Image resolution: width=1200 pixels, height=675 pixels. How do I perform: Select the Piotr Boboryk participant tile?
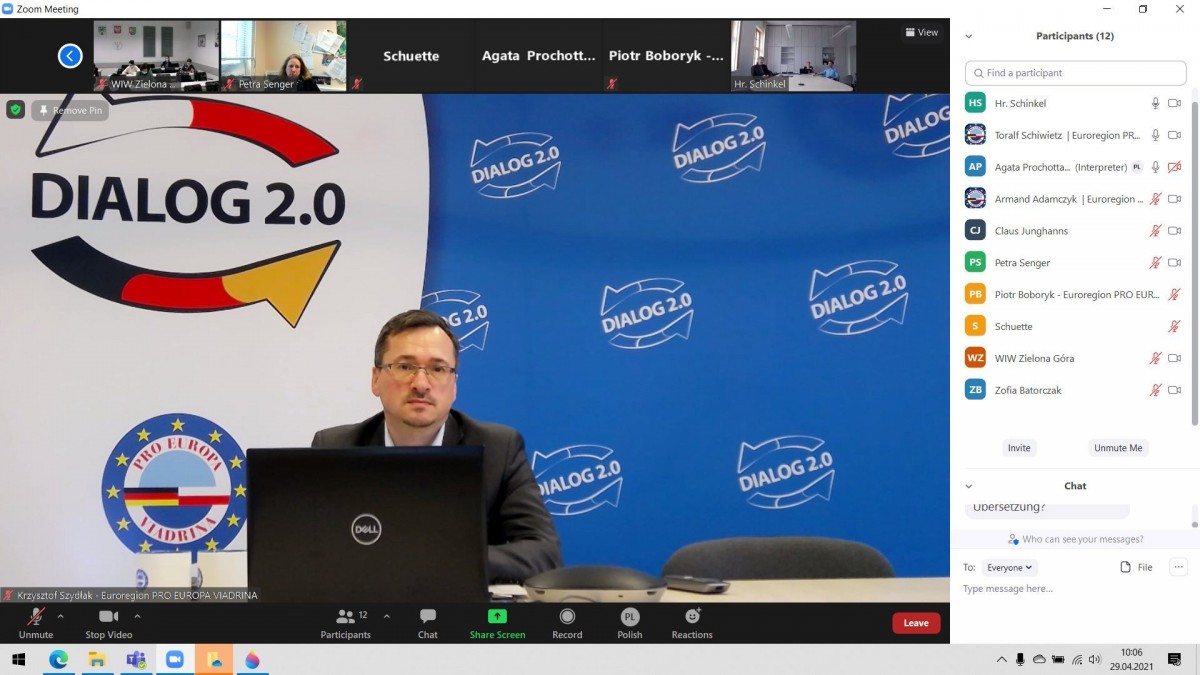click(x=666, y=56)
